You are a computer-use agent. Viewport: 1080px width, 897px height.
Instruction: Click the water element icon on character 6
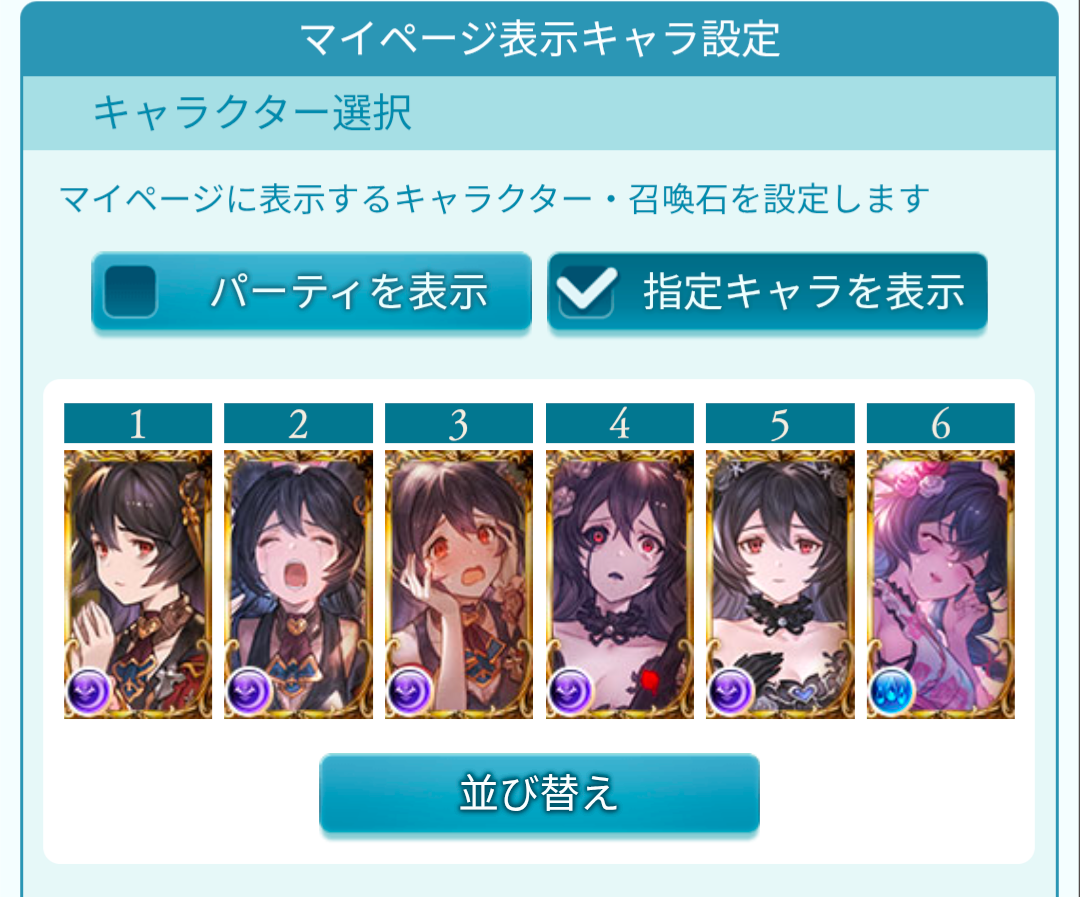tap(891, 690)
